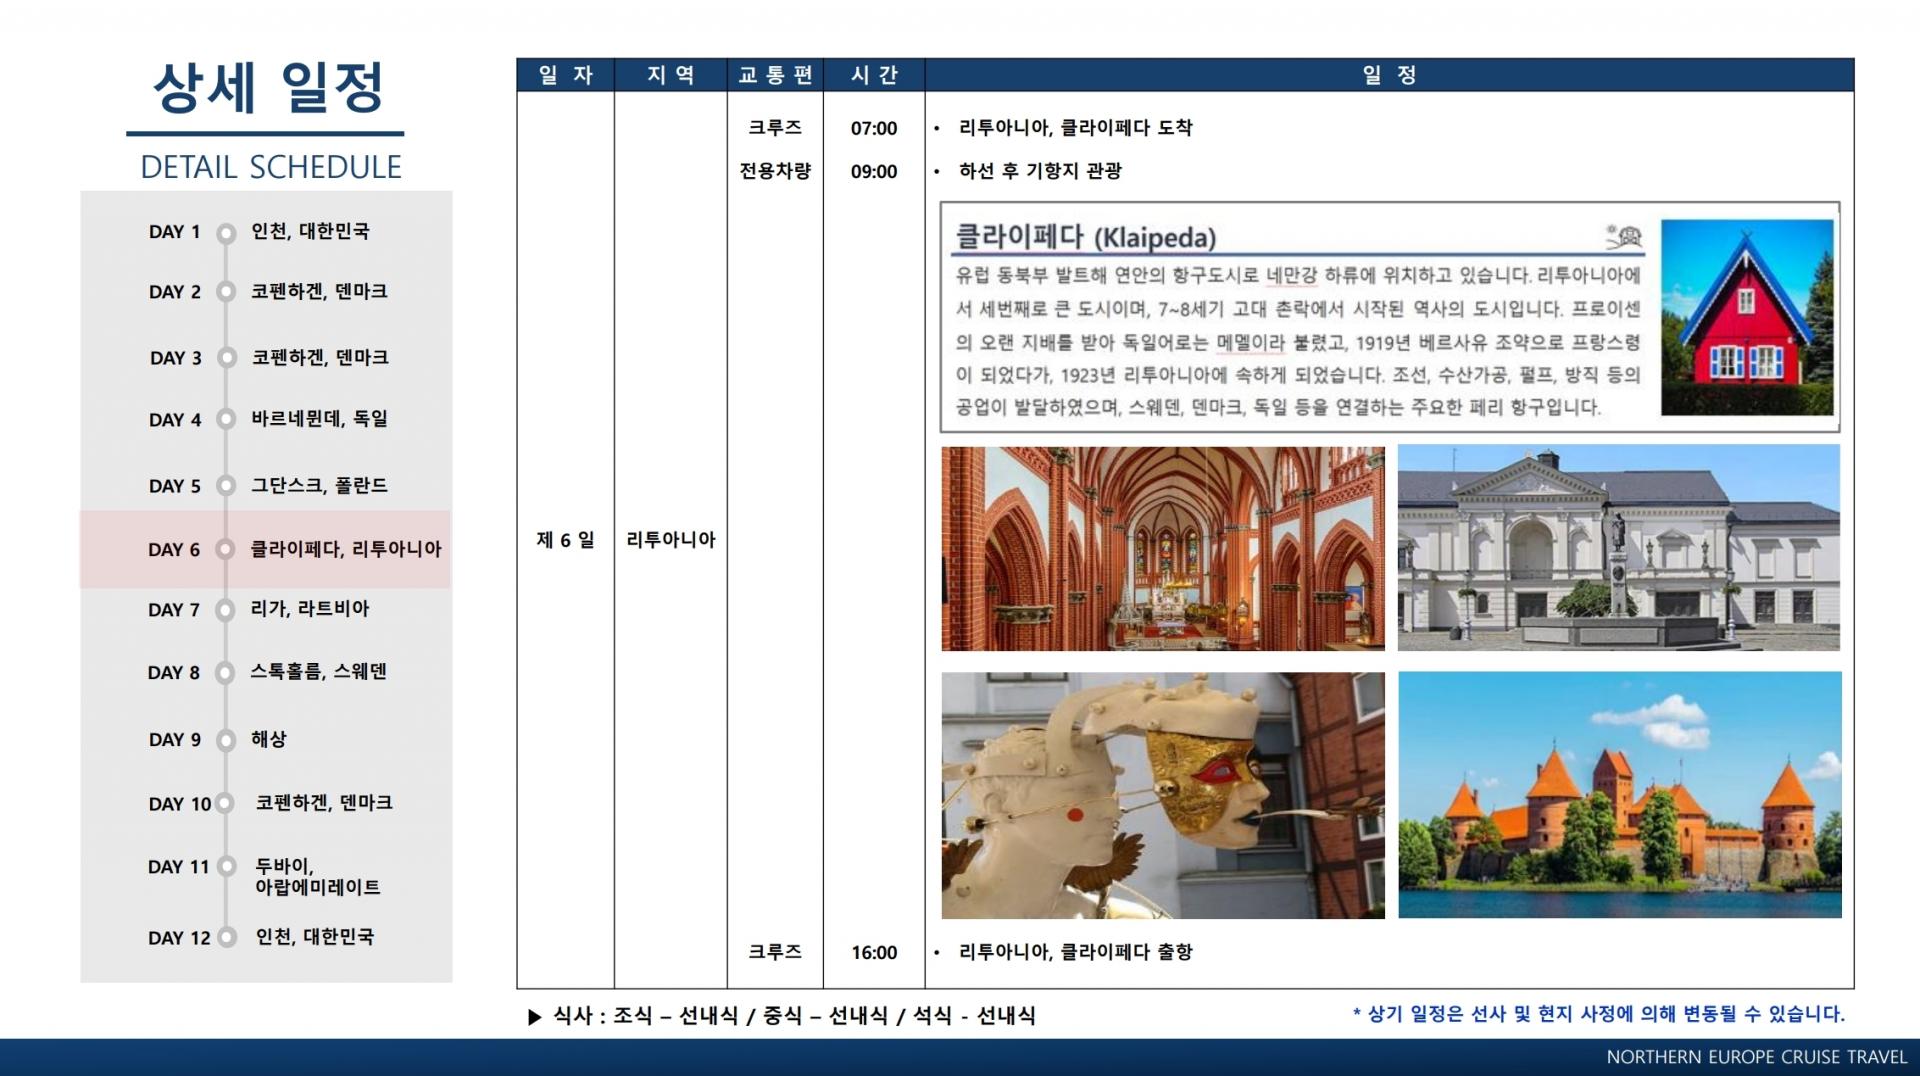The height and width of the screenshot is (1076, 1920).
Task: Click the 16:00 time entry
Action: (874, 953)
